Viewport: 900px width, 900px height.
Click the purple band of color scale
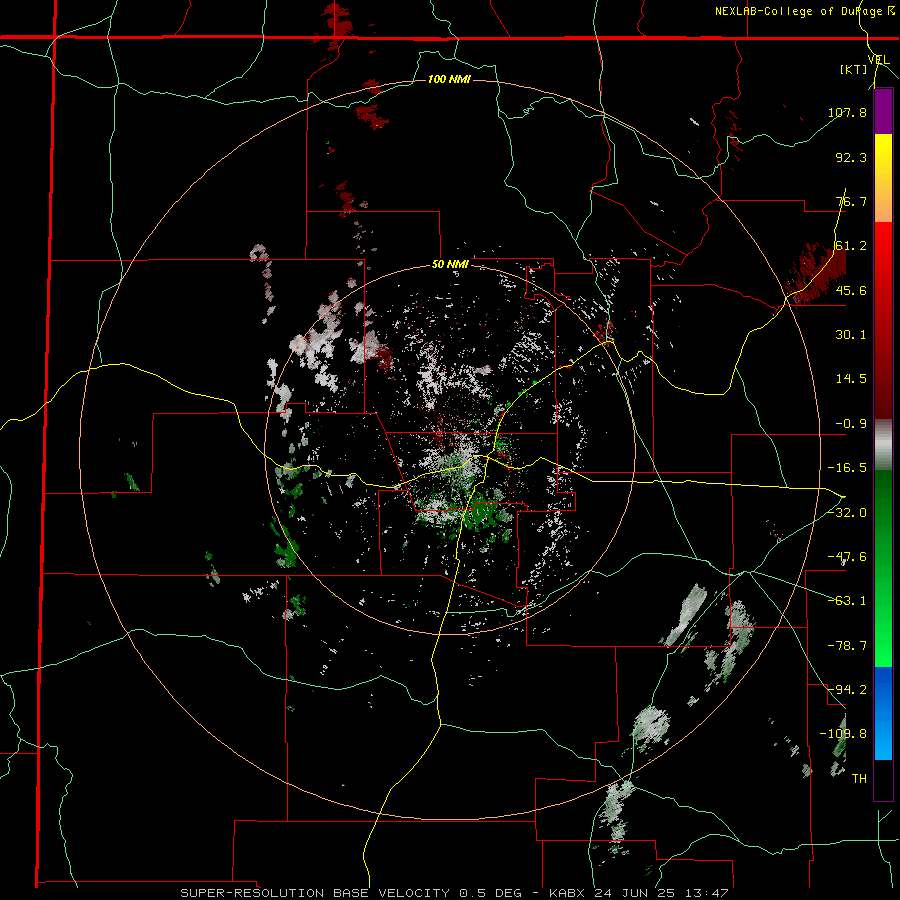pyautogui.click(x=883, y=111)
